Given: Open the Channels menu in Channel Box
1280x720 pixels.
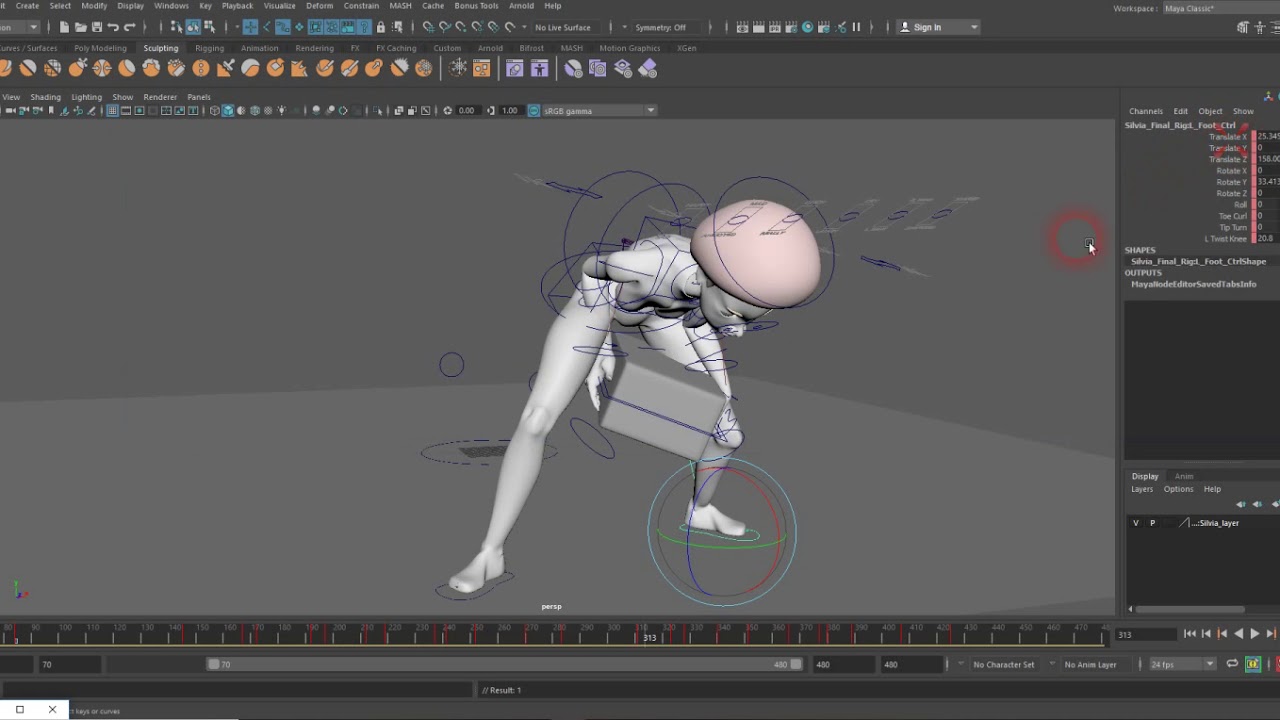Looking at the screenshot, I should click(1146, 111).
